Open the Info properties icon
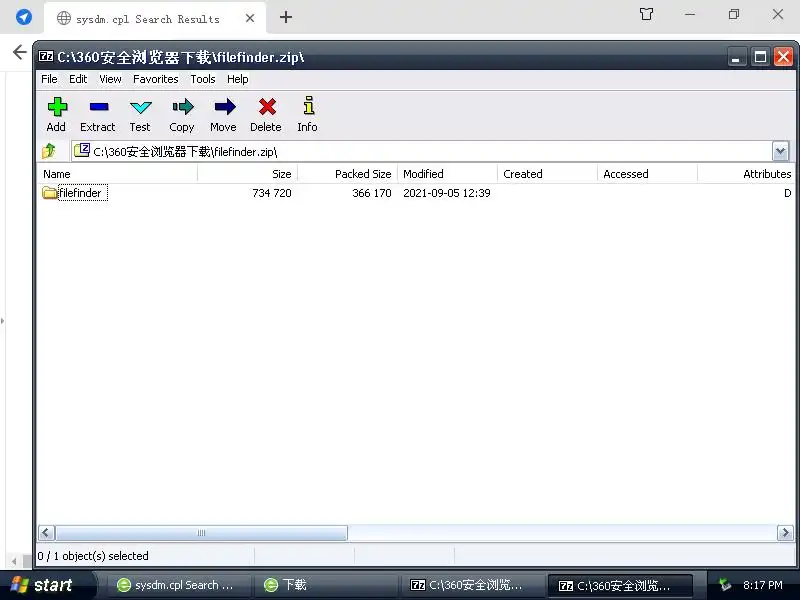The width and height of the screenshot is (800, 600). pyautogui.click(x=308, y=106)
